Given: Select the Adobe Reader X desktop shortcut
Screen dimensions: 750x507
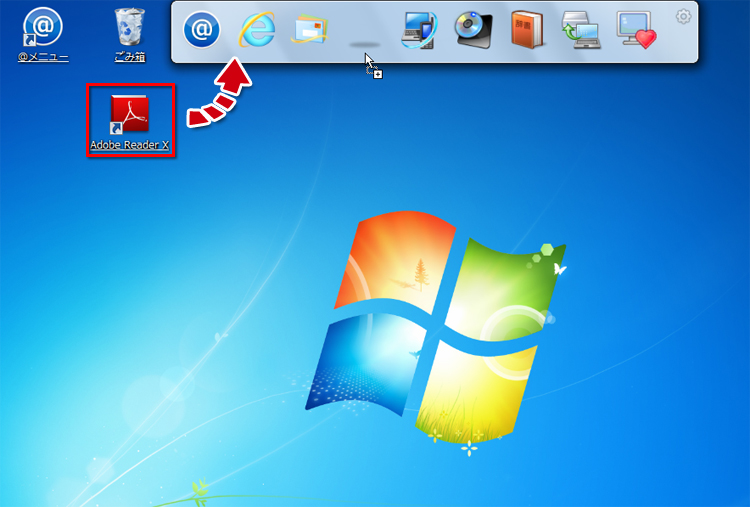Looking at the screenshot, I should 130,121.
